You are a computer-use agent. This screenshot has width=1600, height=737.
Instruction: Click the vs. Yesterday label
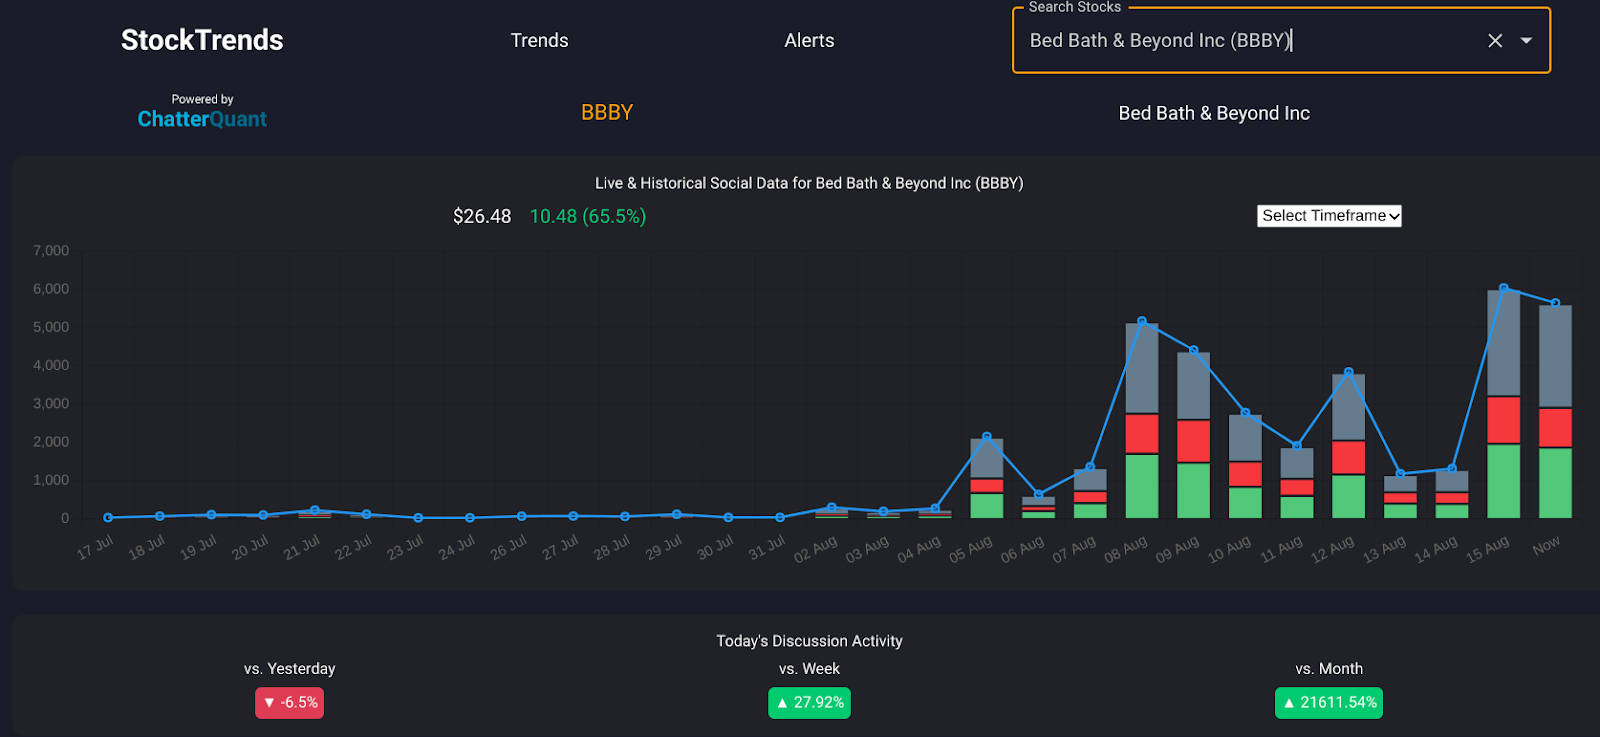(x=289, y=669)
